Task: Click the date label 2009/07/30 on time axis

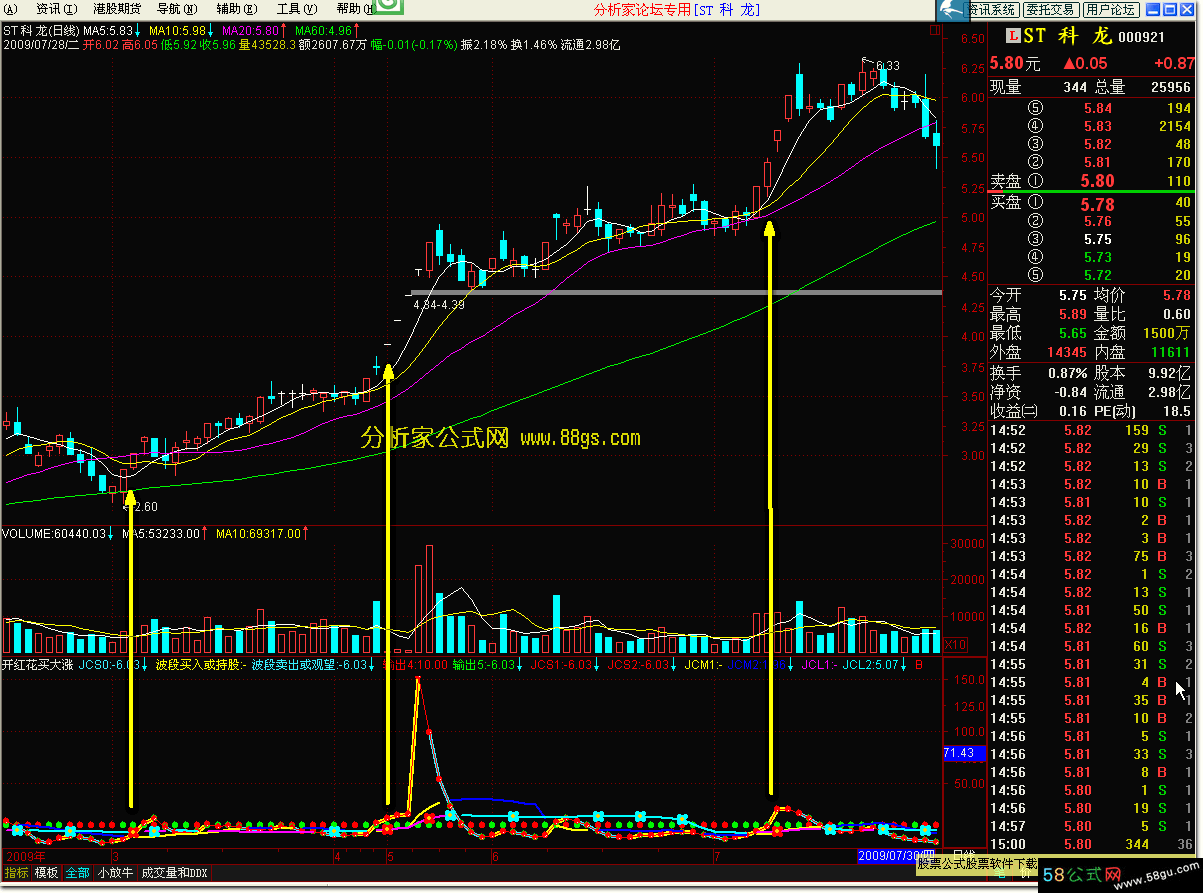Action: (x=898, y=857)
